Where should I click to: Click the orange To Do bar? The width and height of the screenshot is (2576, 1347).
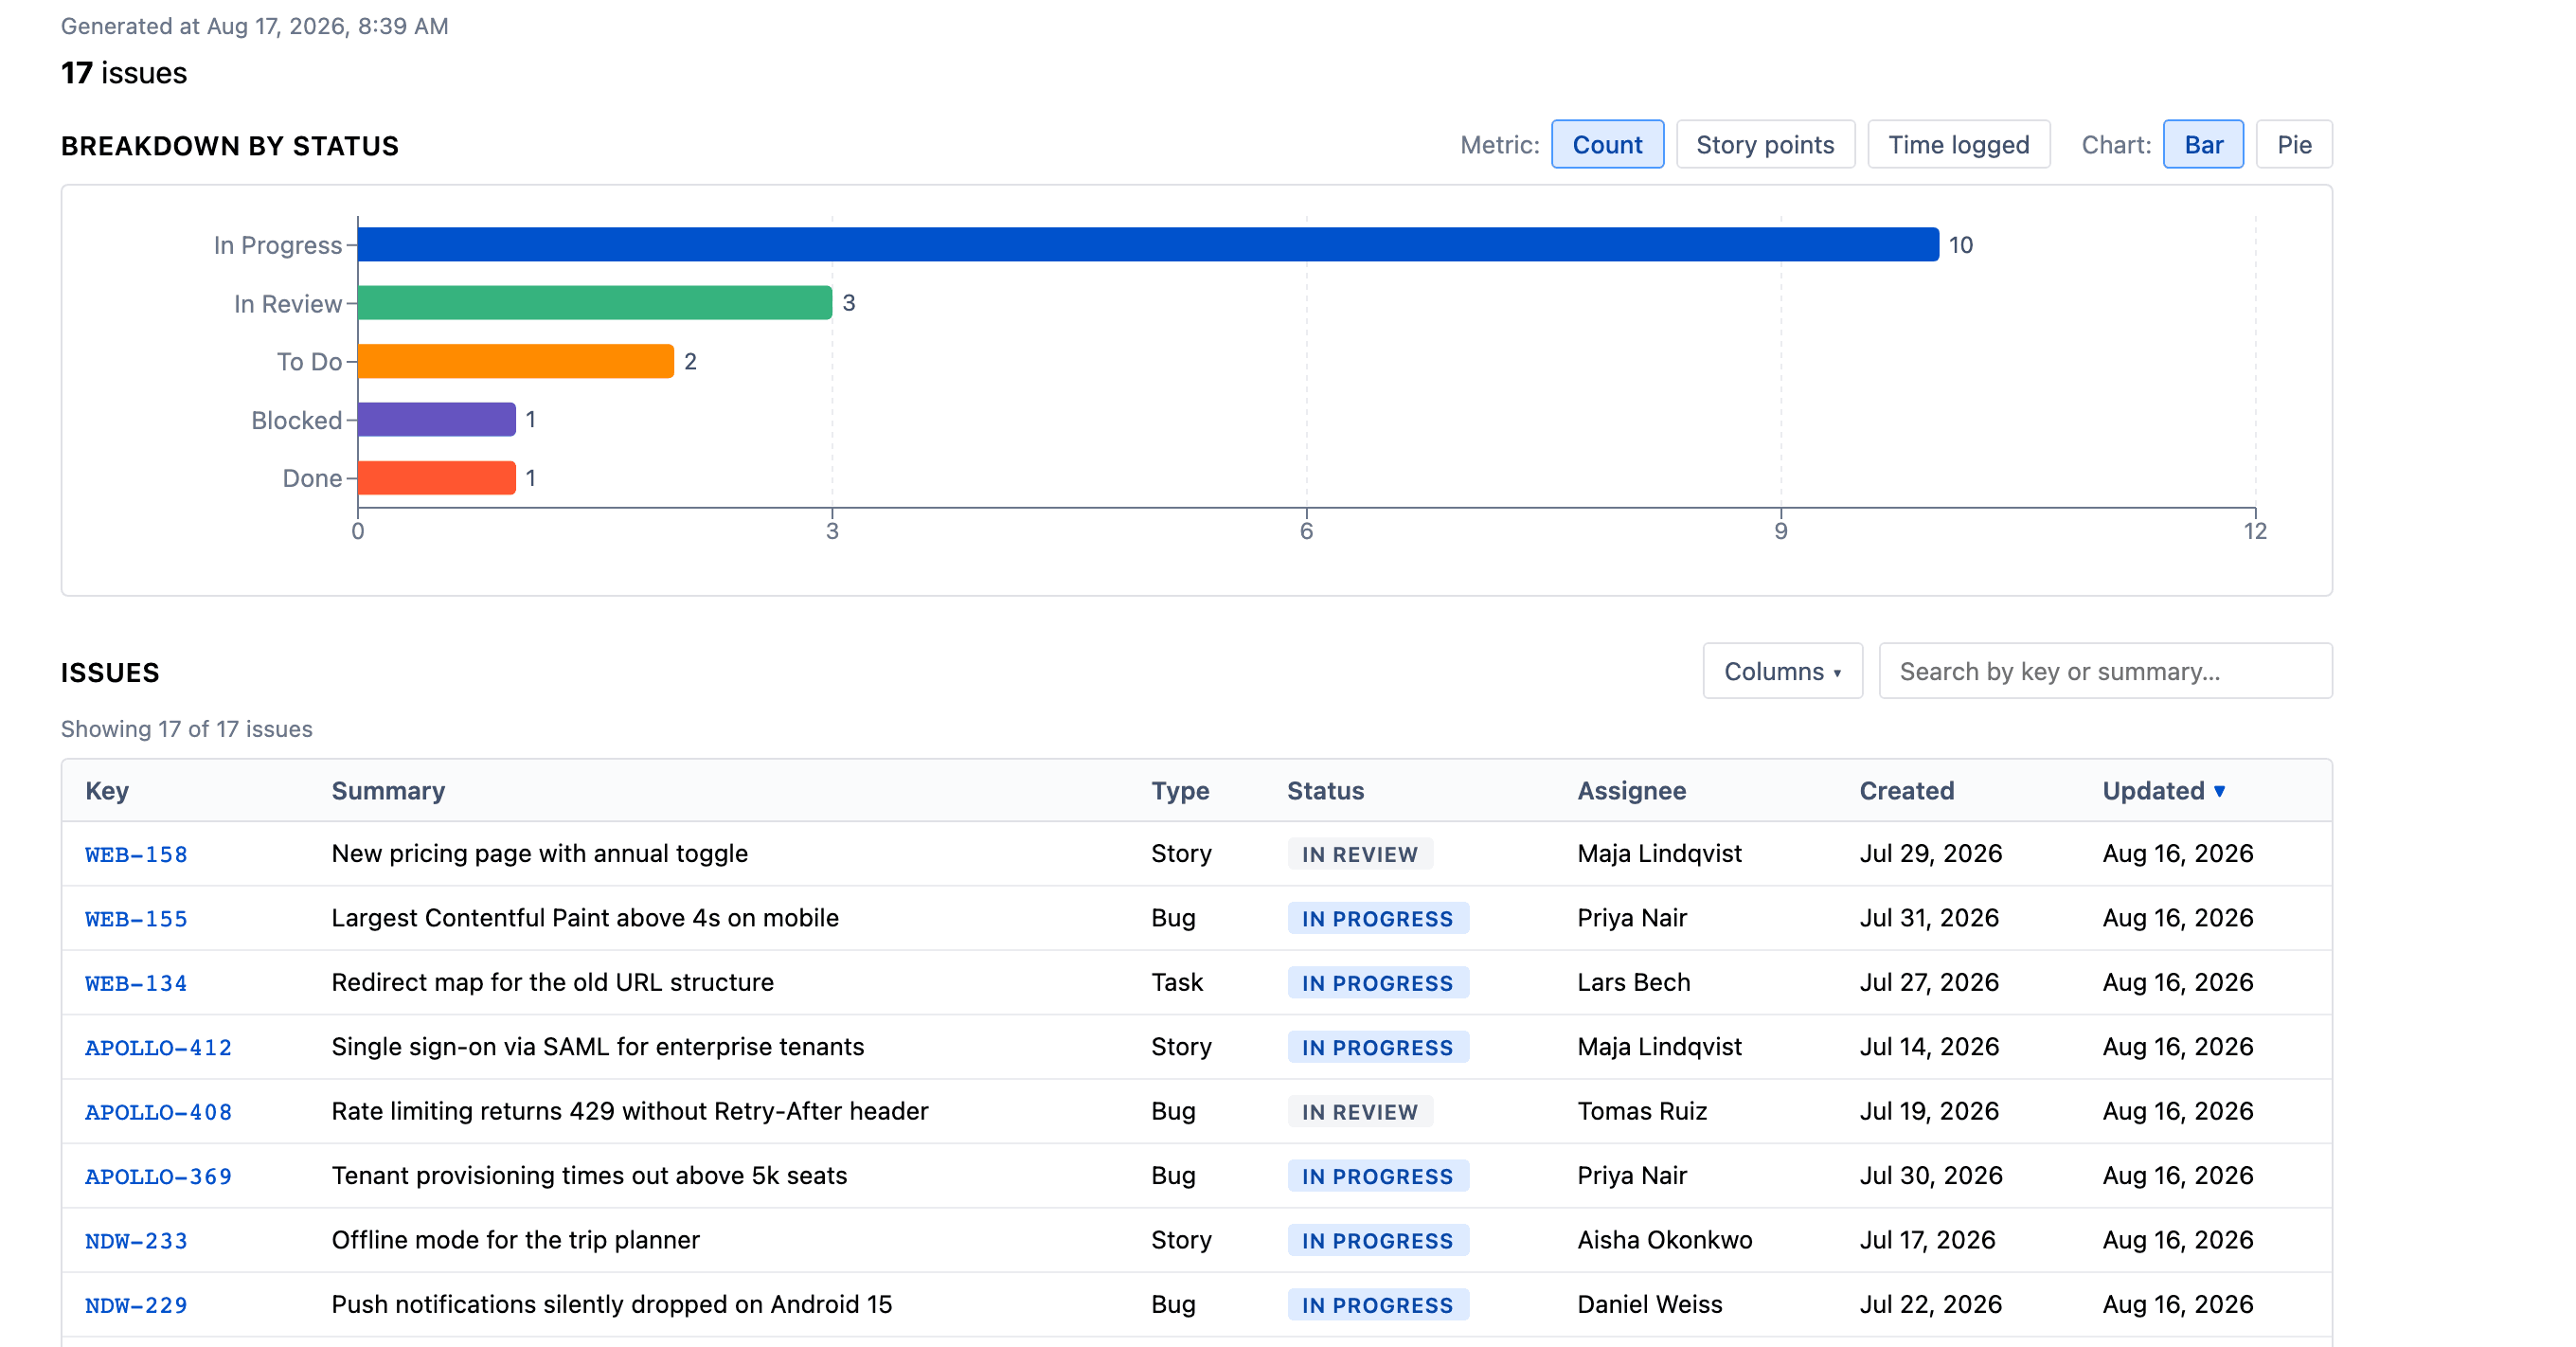[516, 361]
